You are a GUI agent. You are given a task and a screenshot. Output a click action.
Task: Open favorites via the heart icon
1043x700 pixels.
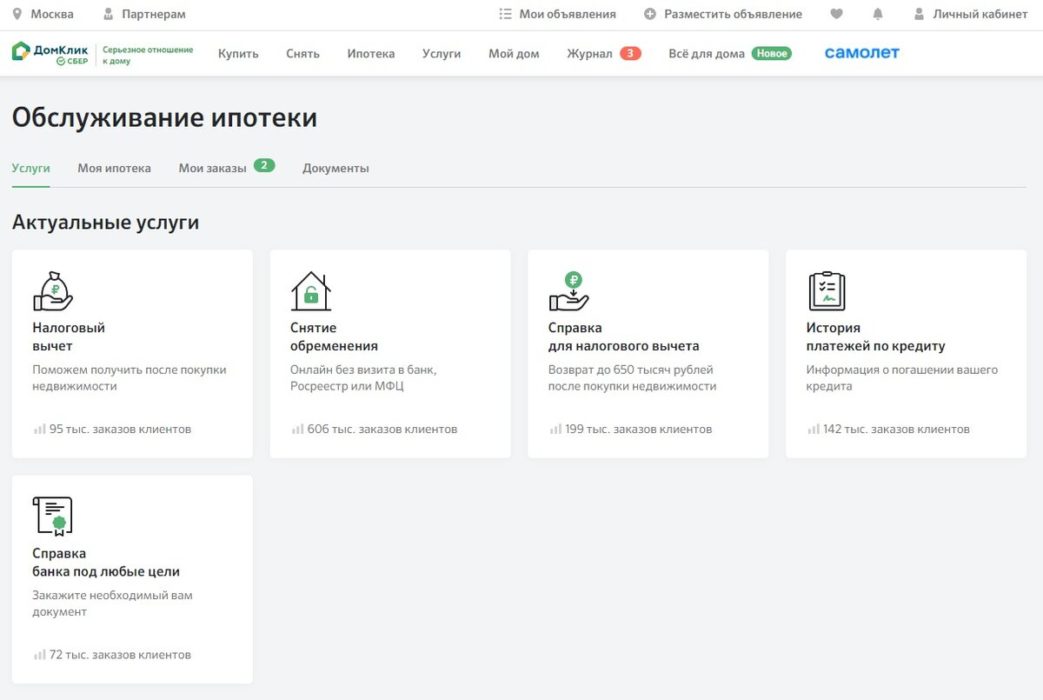[837, 14]
